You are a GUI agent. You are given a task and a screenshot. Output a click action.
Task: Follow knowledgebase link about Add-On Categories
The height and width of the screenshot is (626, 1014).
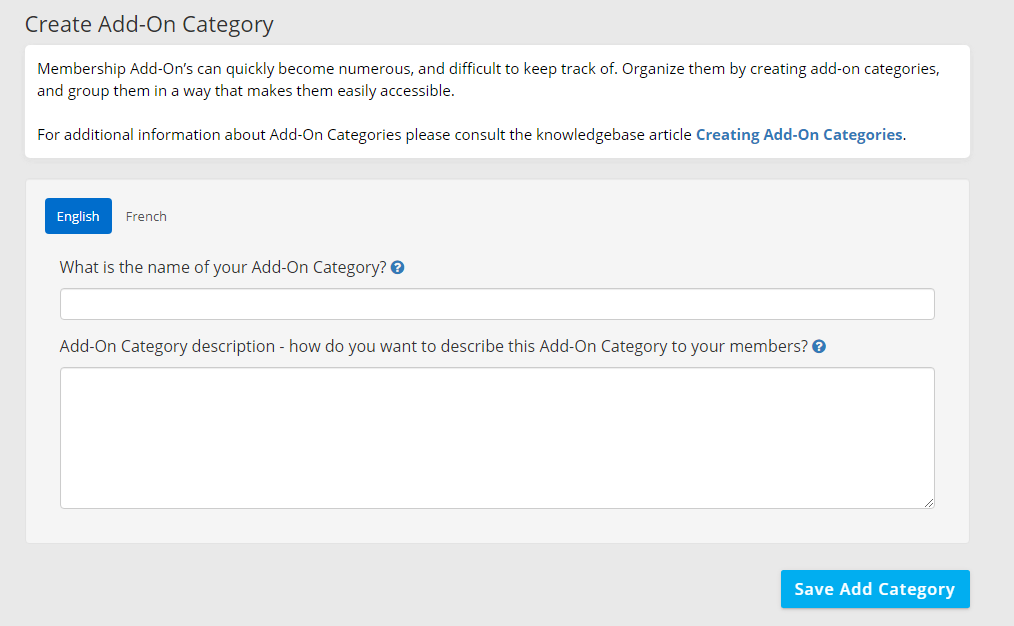point(799,135)
